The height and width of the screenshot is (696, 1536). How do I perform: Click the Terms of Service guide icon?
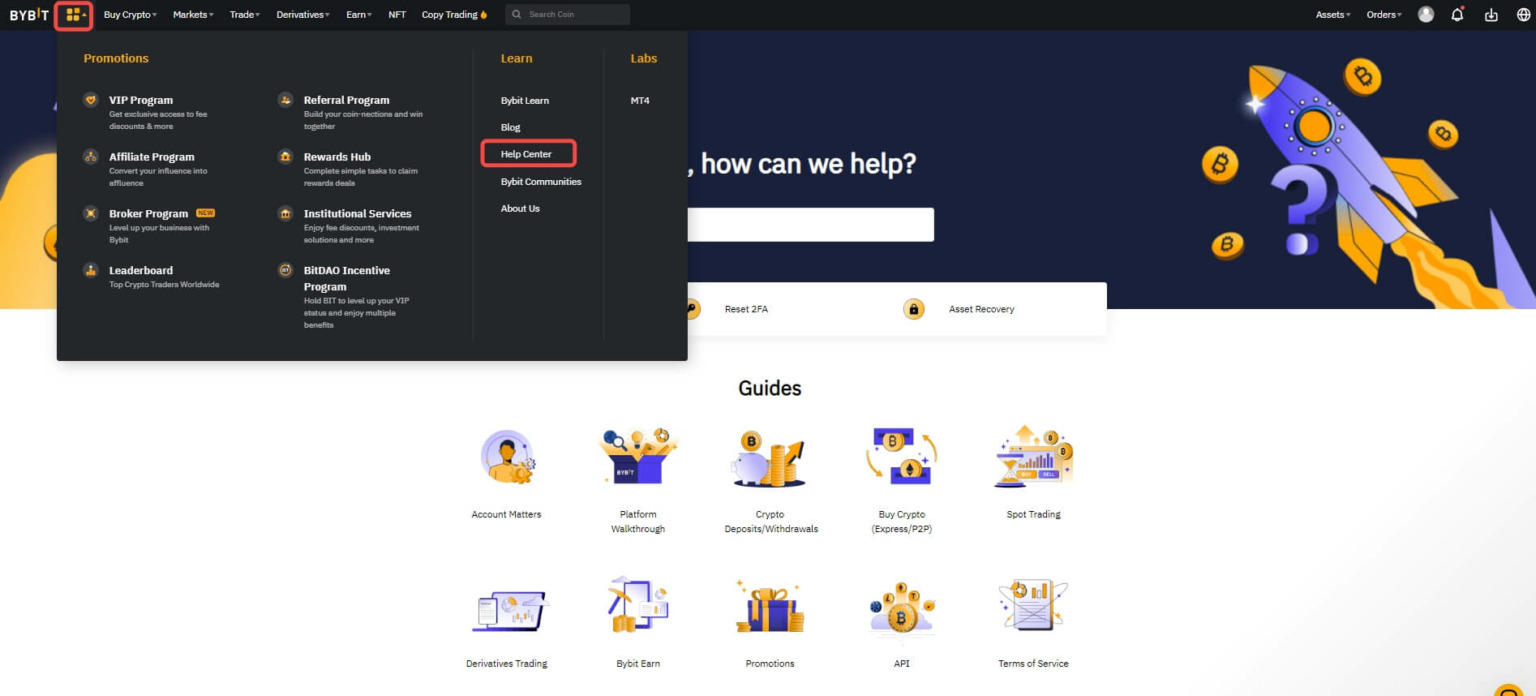[1033, 606]
